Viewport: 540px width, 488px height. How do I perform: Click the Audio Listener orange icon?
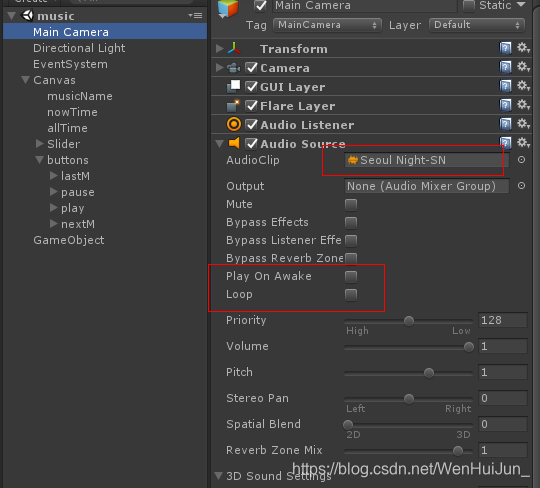pos(234,124)
